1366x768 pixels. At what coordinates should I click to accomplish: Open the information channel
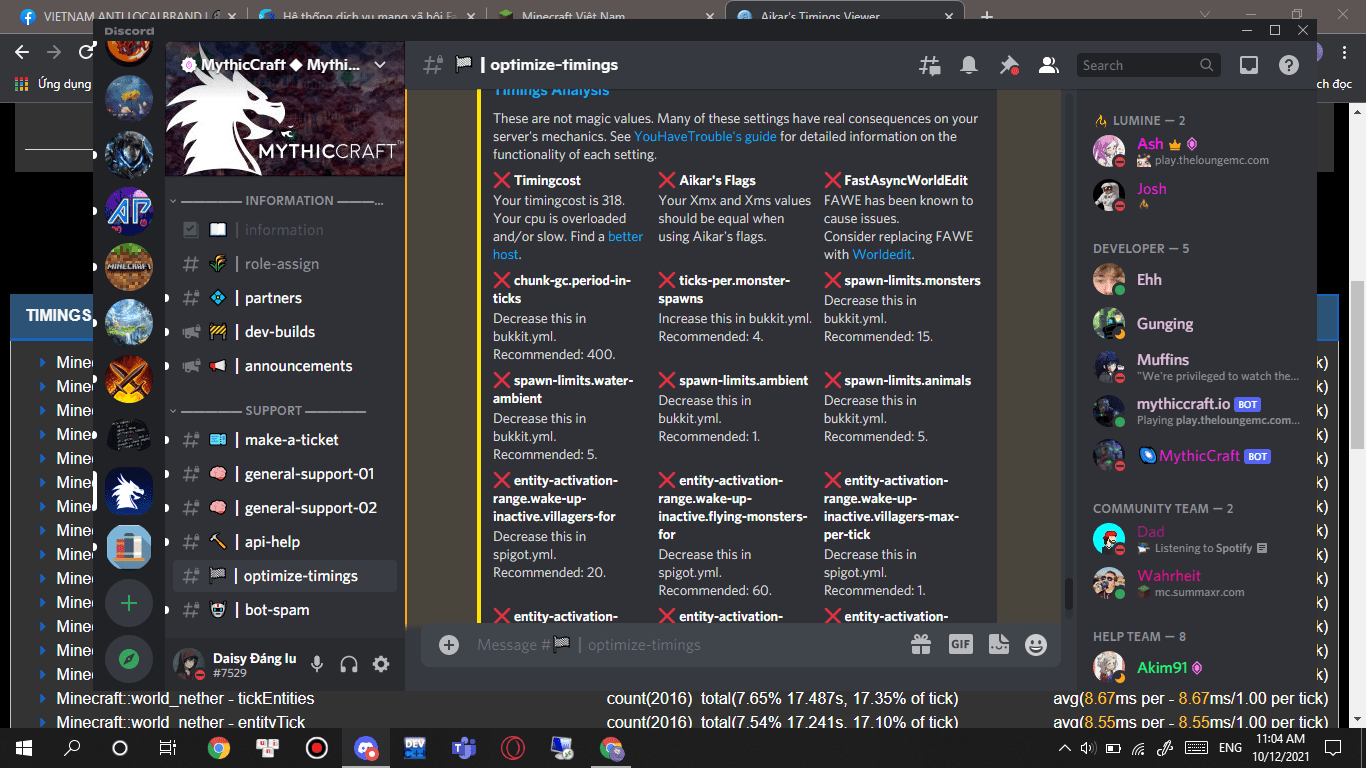(285, 230)
